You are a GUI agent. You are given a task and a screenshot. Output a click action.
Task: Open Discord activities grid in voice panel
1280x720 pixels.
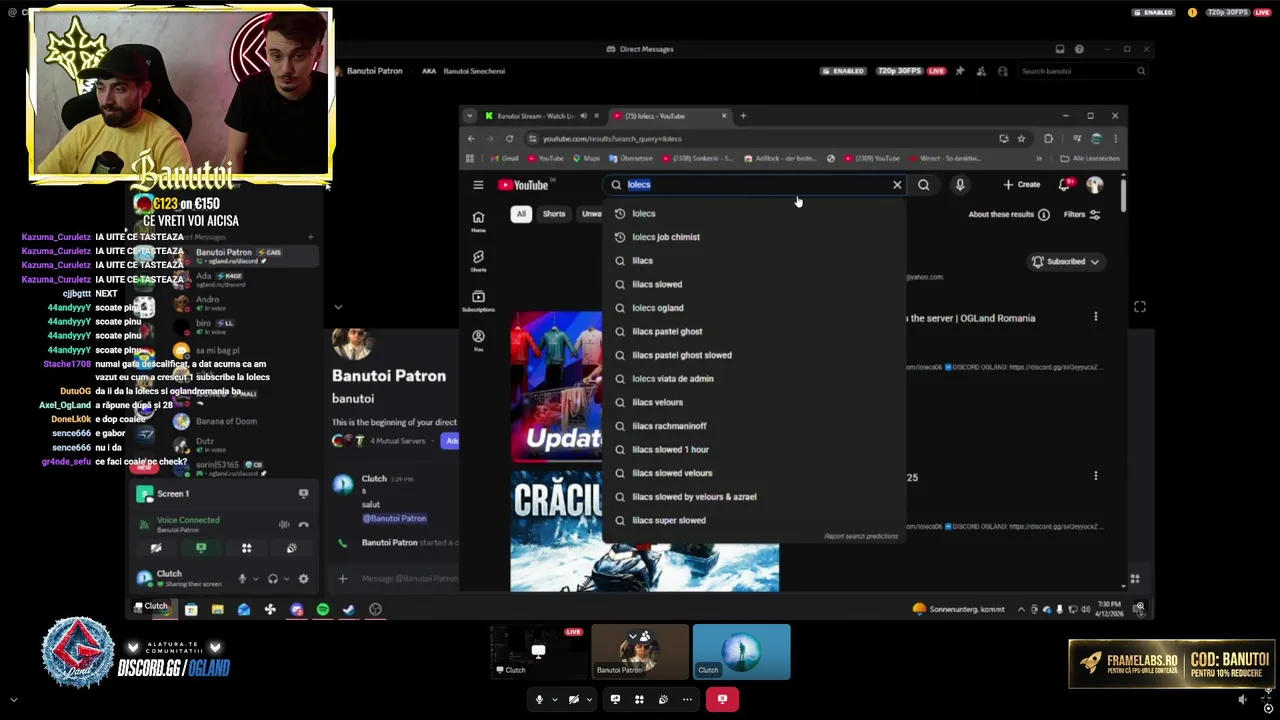point(246,548)
